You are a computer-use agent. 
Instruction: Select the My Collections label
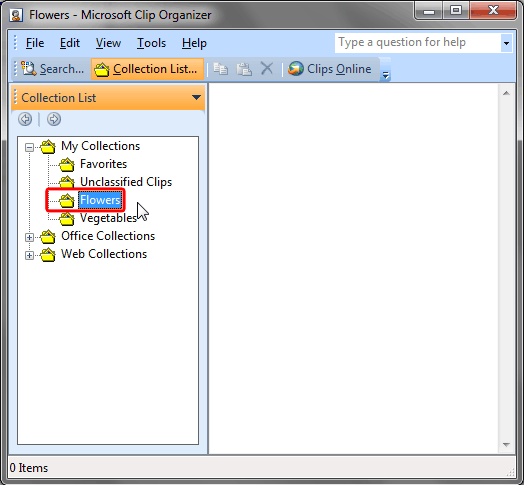[100, 146]
